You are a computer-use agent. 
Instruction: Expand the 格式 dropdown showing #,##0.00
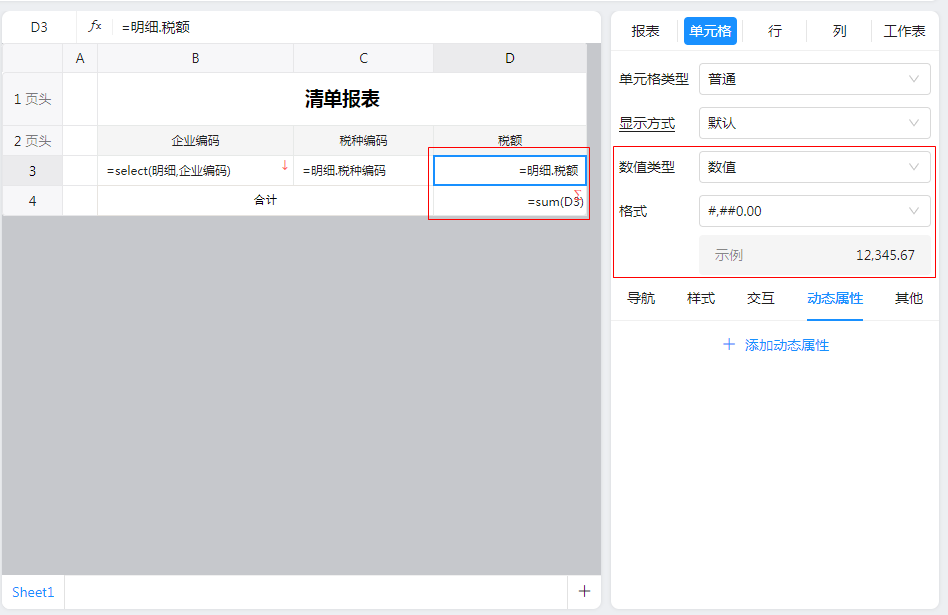(816, 211)
